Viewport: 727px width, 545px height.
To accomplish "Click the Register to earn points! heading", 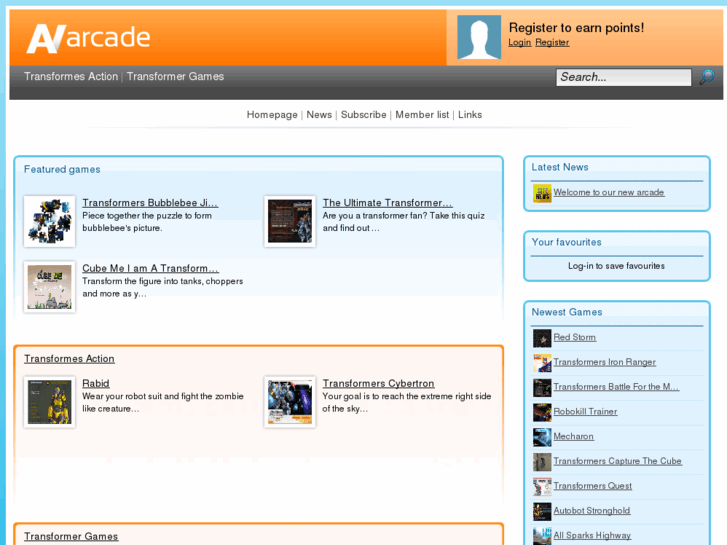I will pos(576,27).
